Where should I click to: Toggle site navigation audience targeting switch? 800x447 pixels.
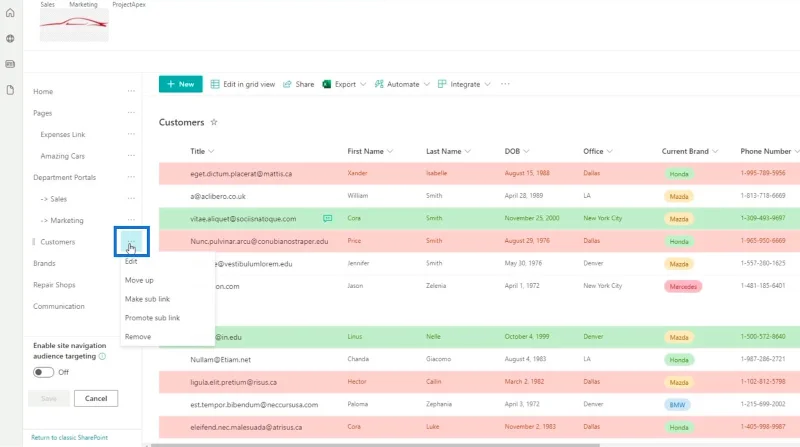point(43,372)
